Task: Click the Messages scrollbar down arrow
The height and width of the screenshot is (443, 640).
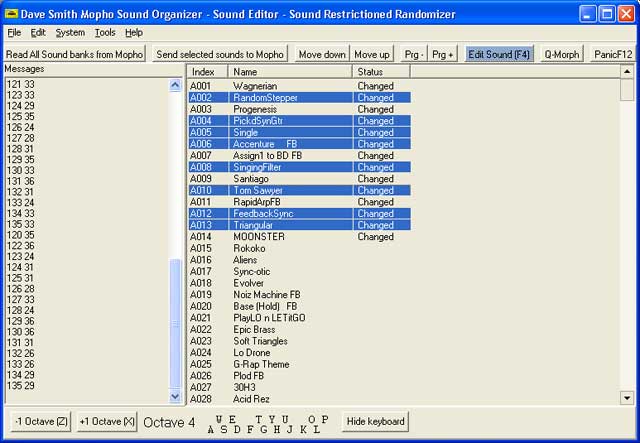Action: click(175, 396)
